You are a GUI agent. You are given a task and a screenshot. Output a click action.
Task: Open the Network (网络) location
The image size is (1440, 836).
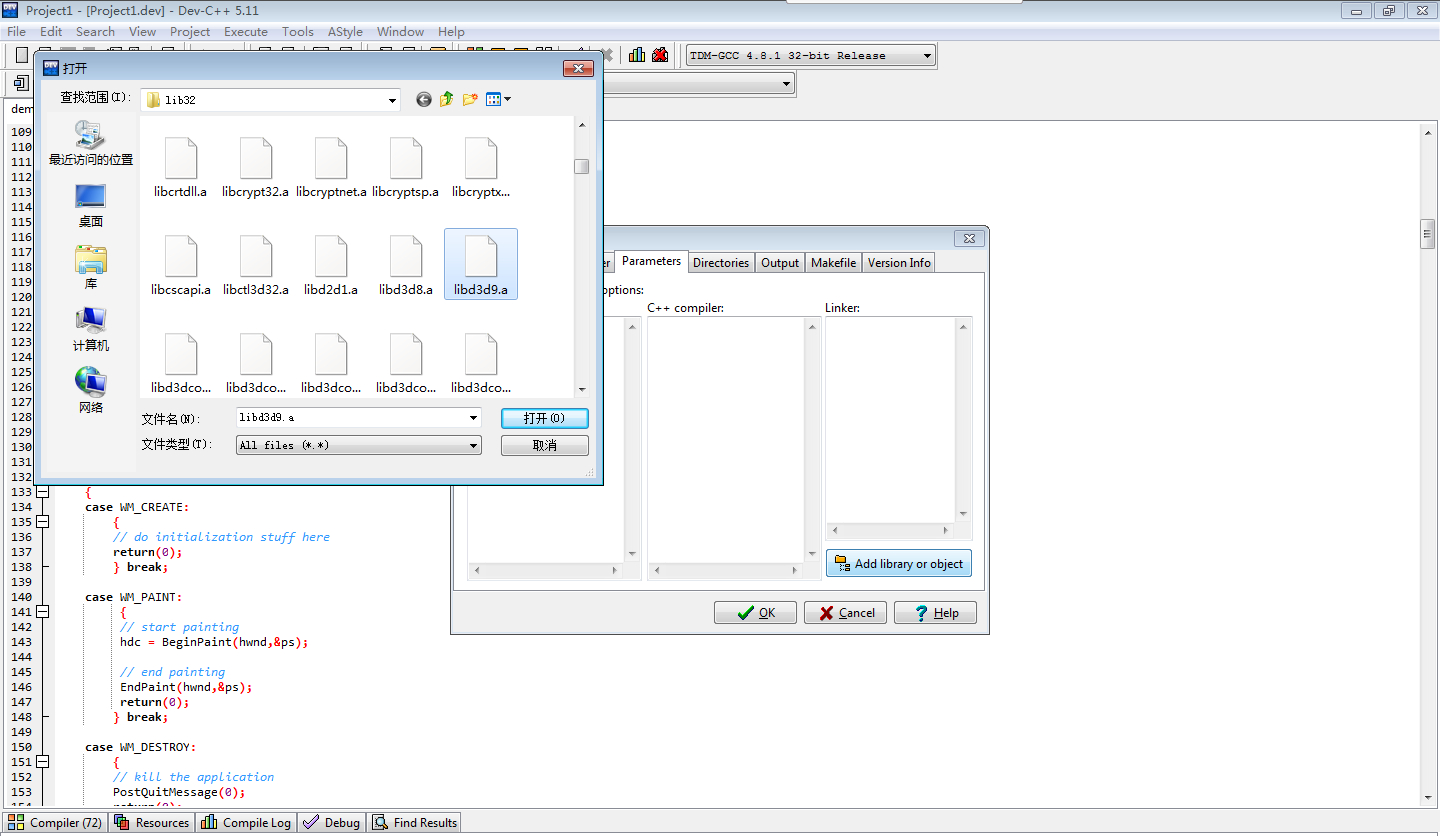point(91,392)
